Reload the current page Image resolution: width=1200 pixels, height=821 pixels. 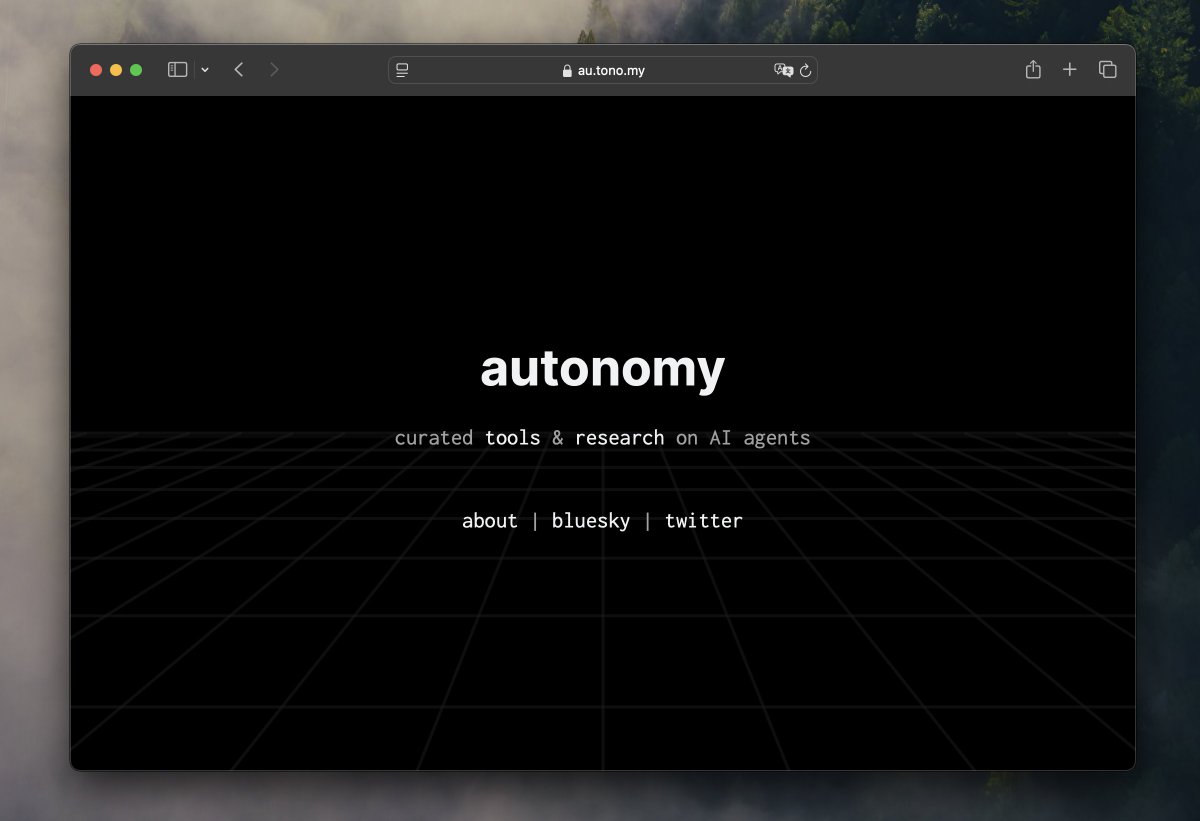805,71
